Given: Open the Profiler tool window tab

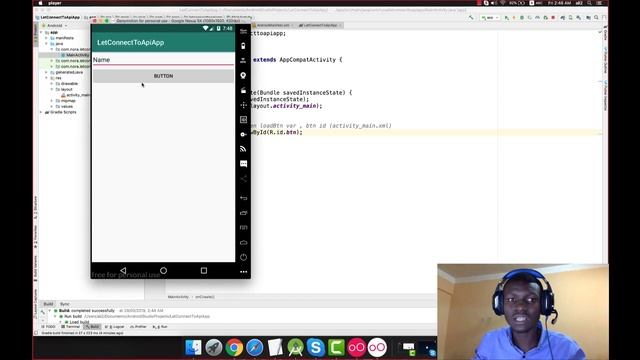Looking at the screenshot, I should 138,327.
